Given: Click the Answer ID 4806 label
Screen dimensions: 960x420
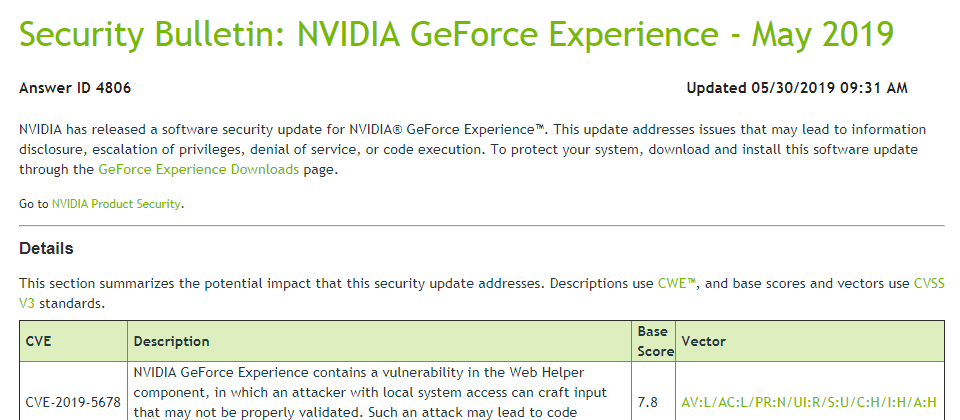Looking at the screenshot, I should (x=75, y=88).
